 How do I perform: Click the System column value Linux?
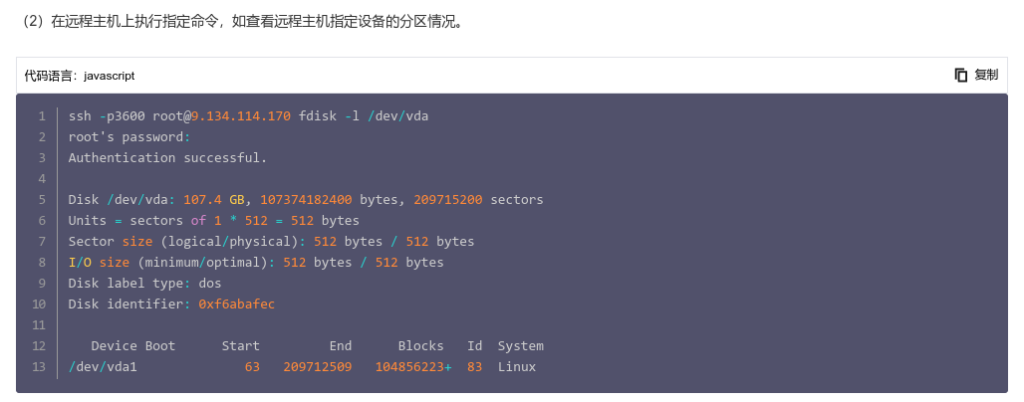517,367
